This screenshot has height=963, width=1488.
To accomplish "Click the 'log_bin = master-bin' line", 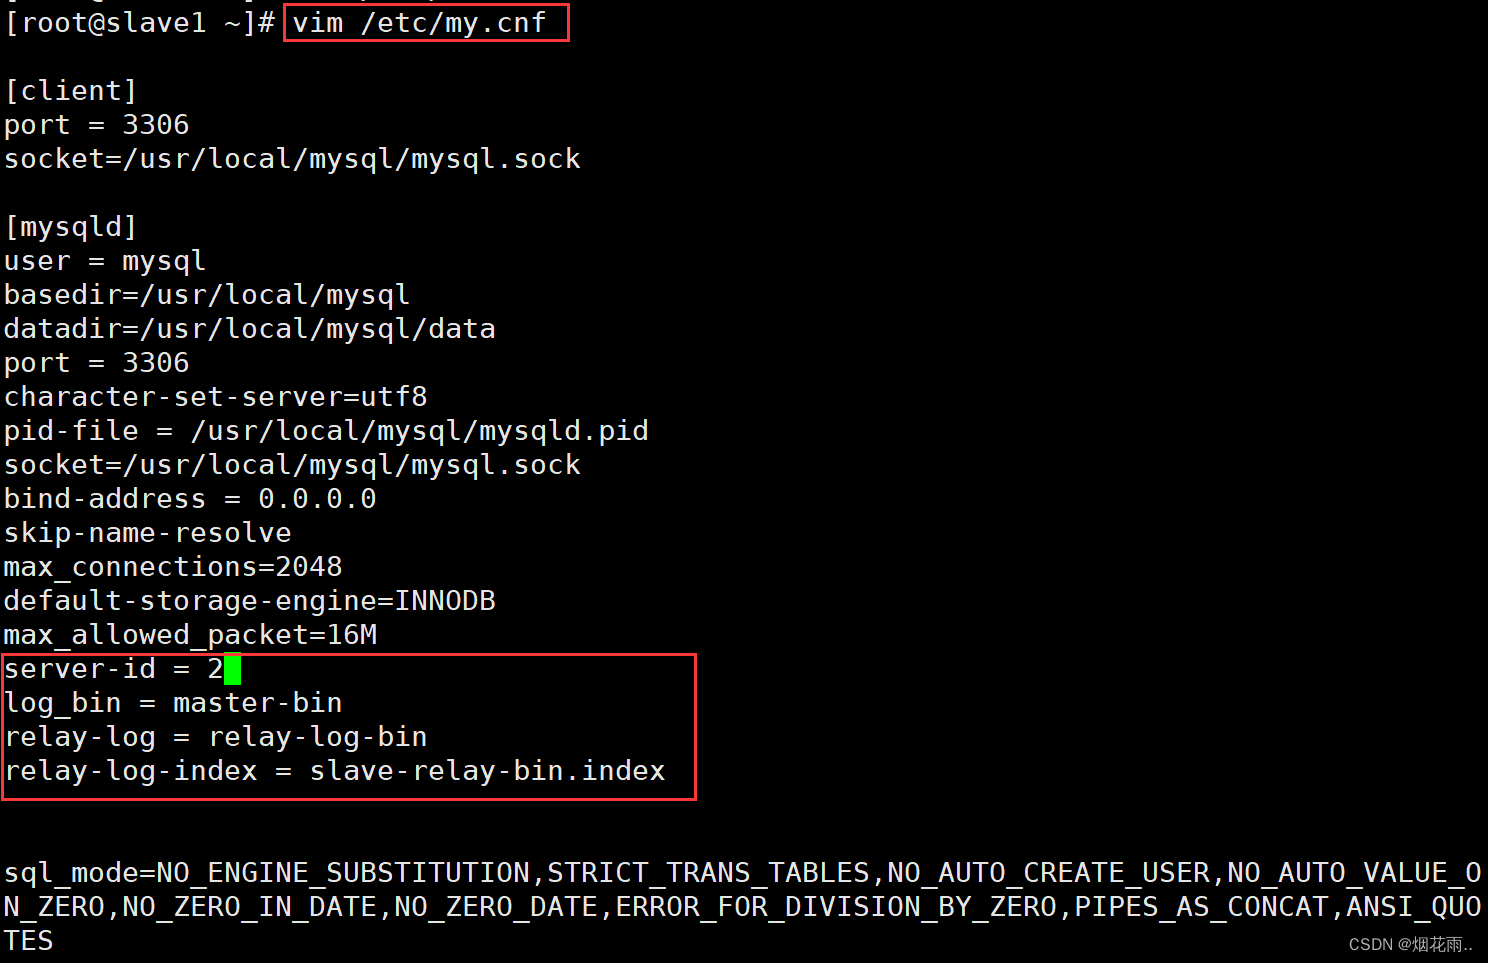I will [x=173, y=703].
